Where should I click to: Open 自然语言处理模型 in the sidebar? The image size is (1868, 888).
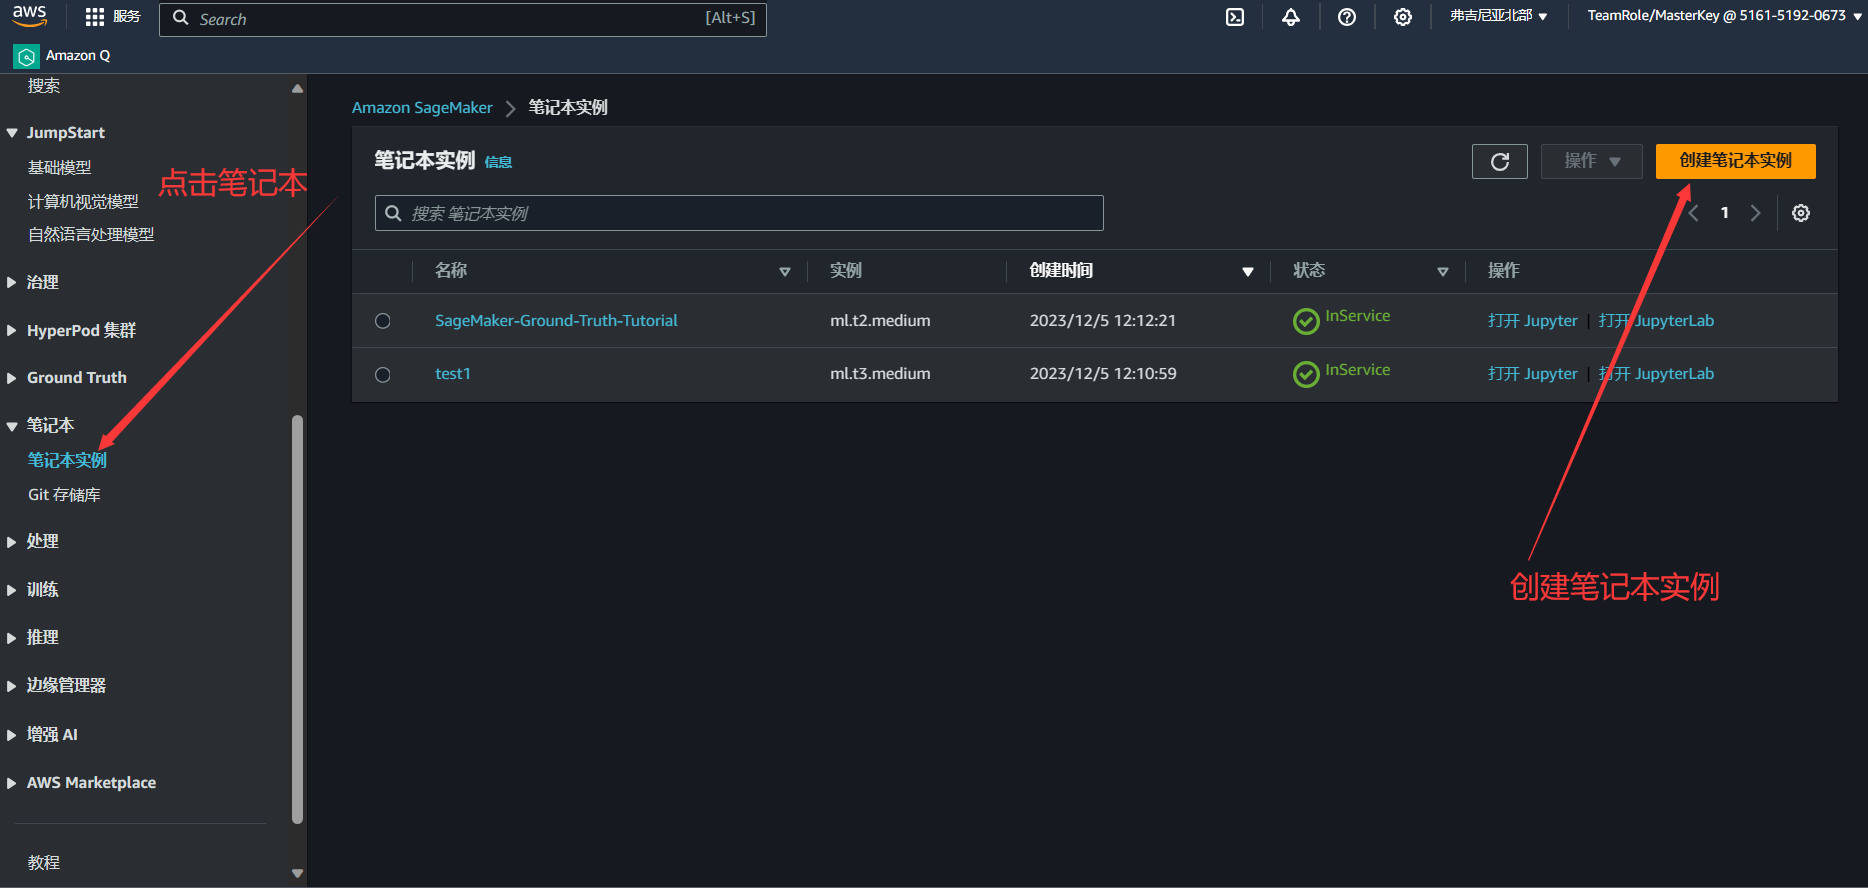[x=91, y=235]
